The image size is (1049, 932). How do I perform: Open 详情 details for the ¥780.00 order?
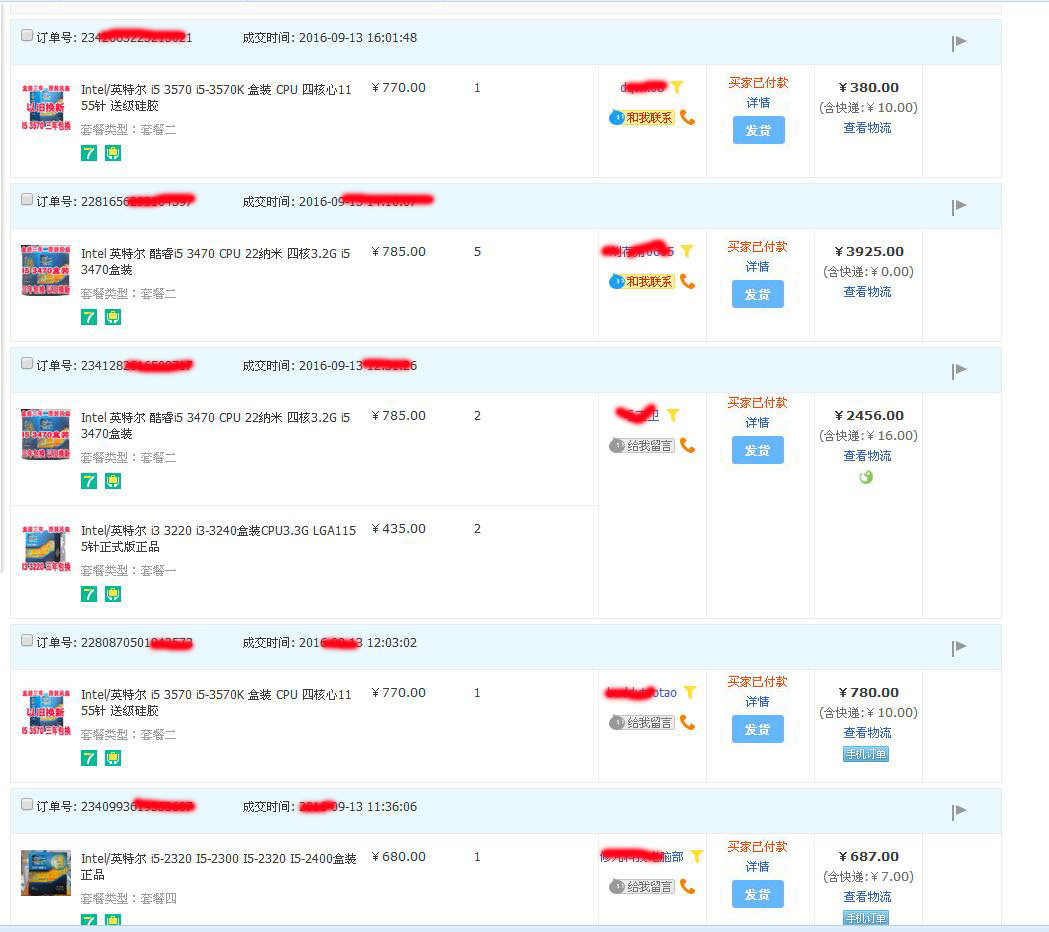tap(758, 701)
